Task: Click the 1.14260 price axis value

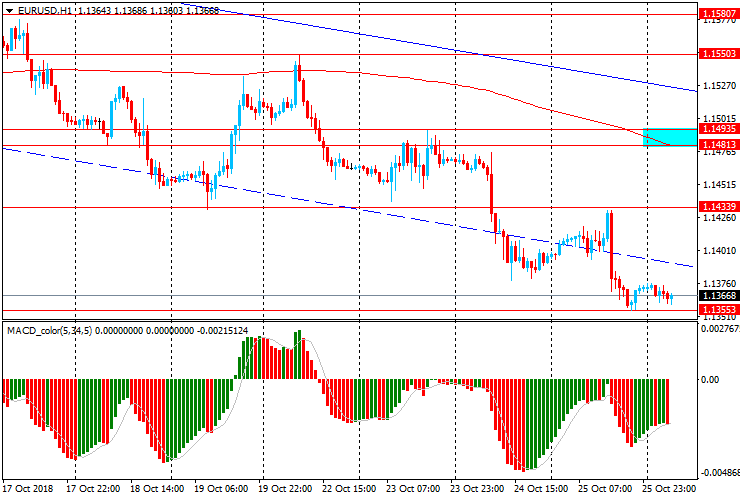Action: (719, 218)
